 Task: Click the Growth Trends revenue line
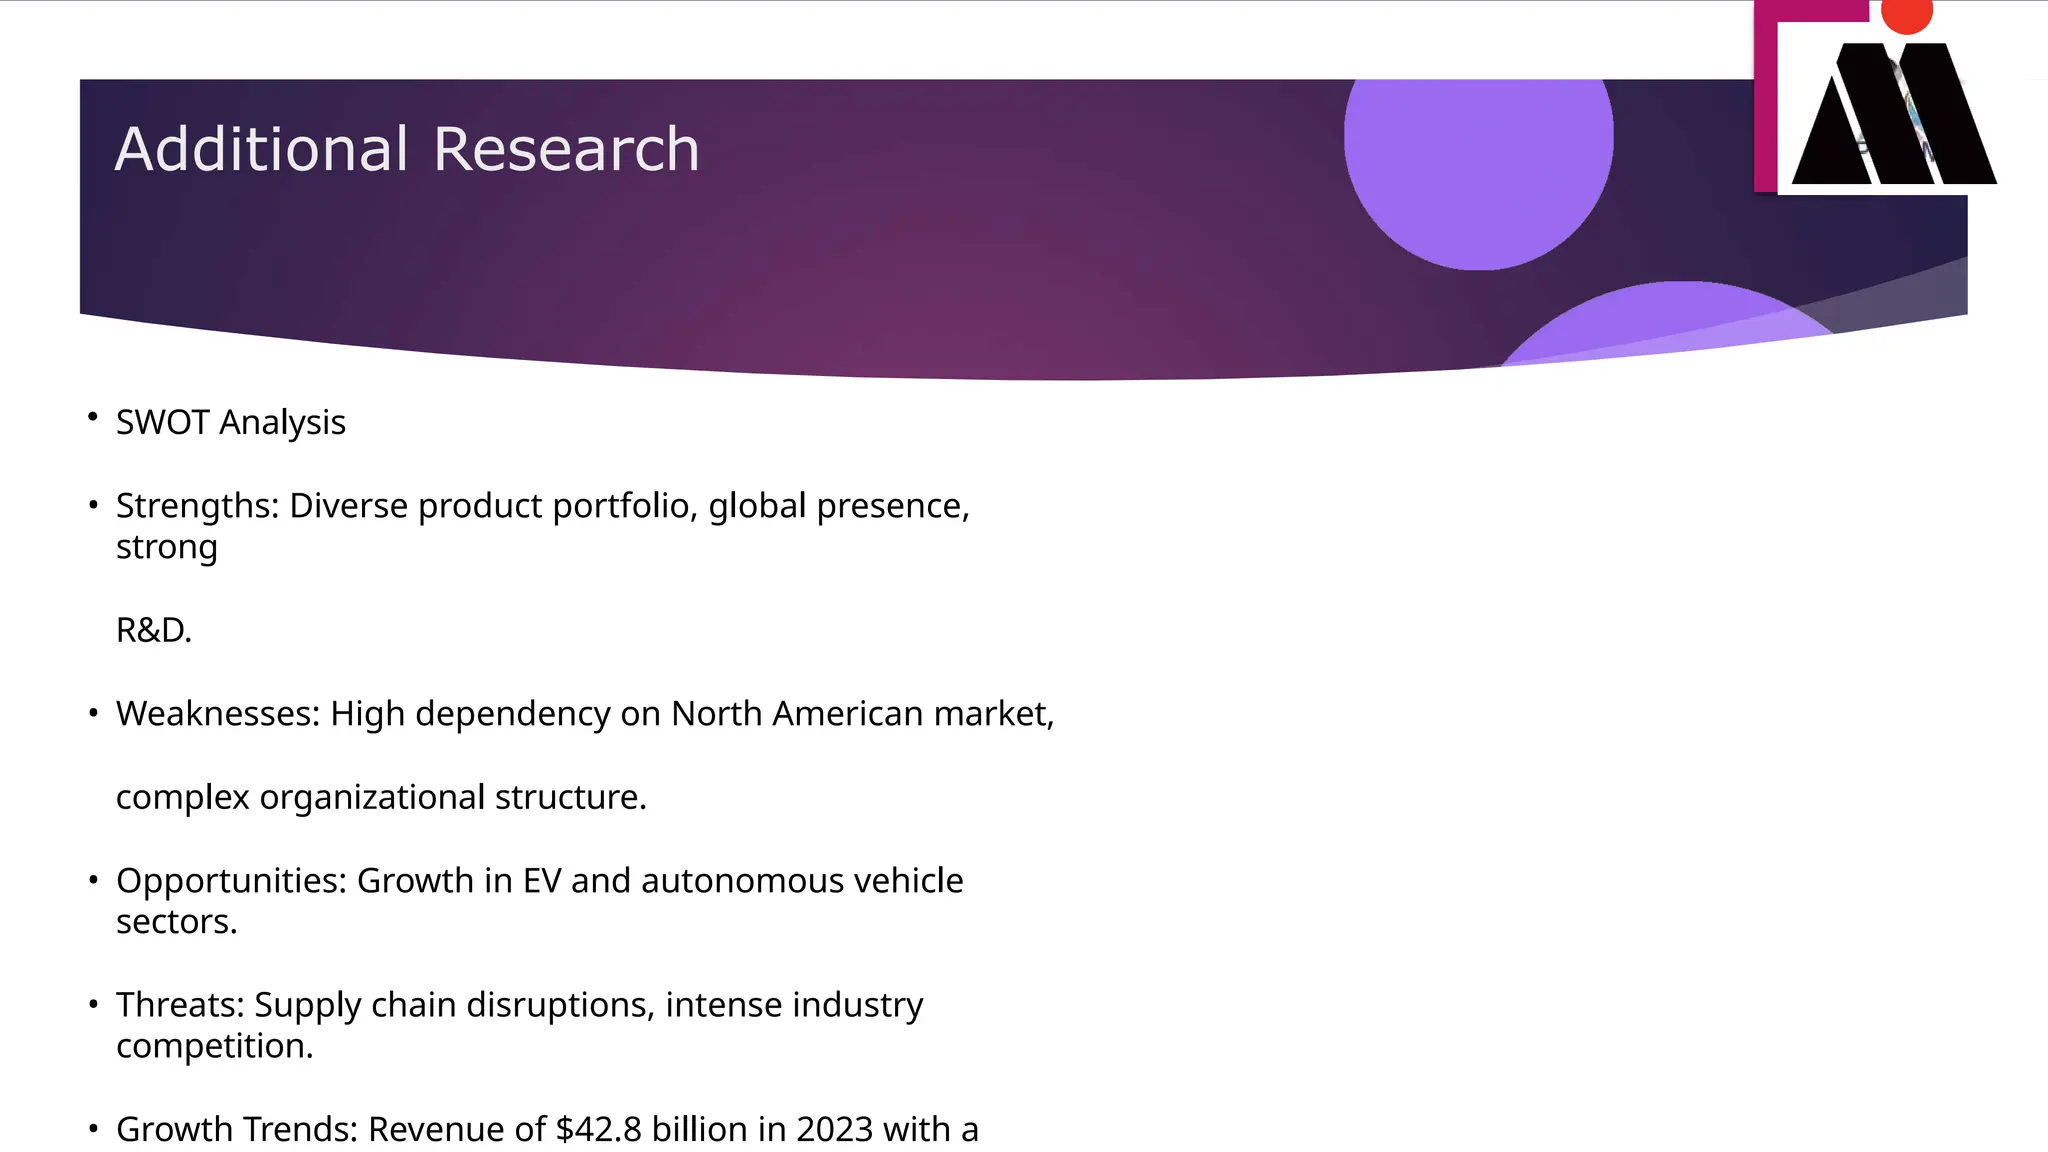coord(547,1129)
